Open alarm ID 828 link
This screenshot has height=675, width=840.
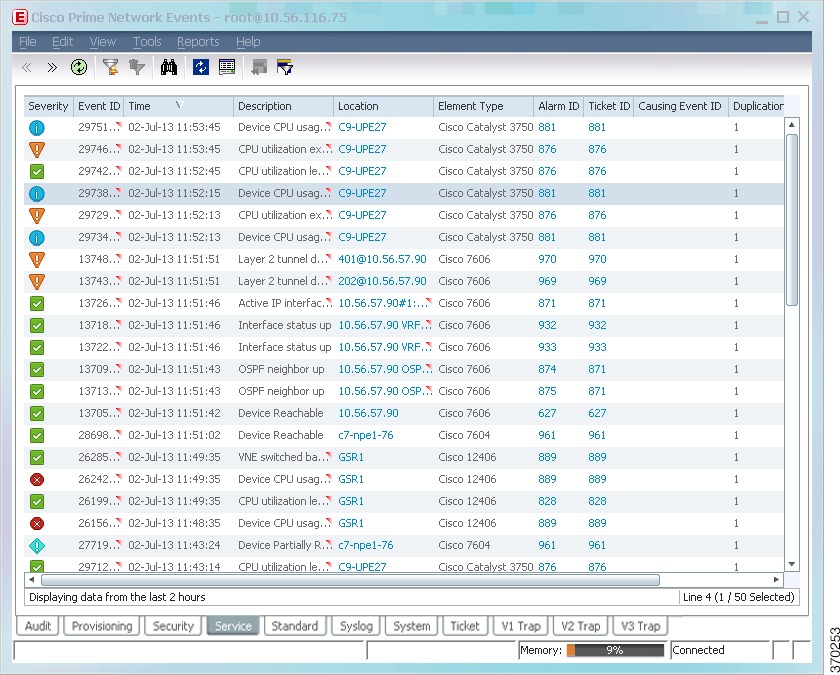tap(548, 501)
